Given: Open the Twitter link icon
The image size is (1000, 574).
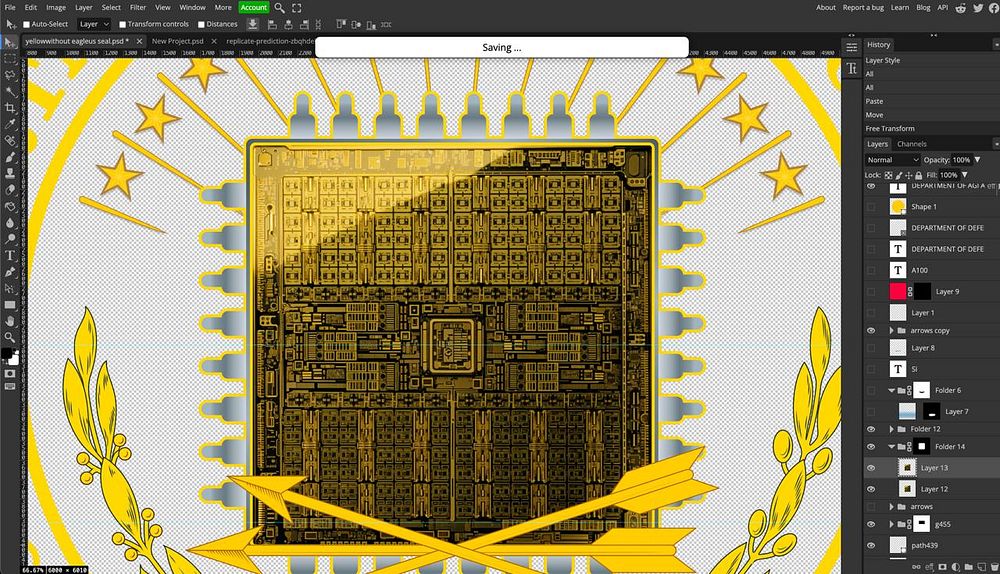Looking at the screenshot, I should coord(978,8).
